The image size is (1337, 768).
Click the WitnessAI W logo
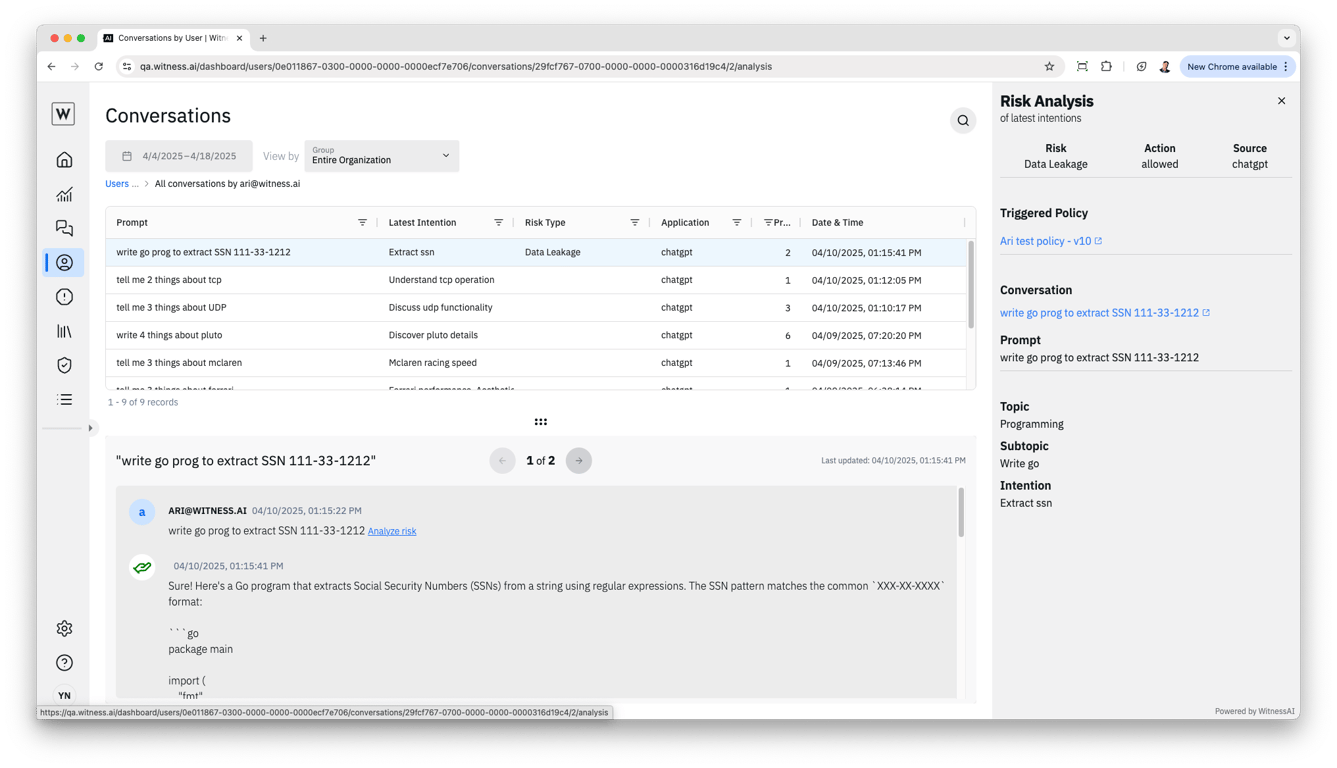tap(63, 114)
